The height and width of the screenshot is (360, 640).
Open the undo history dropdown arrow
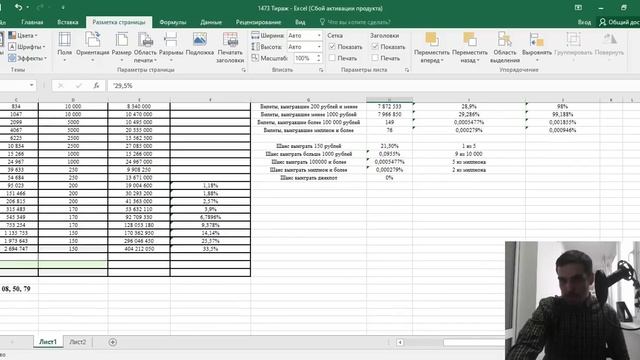click(27, 7)
